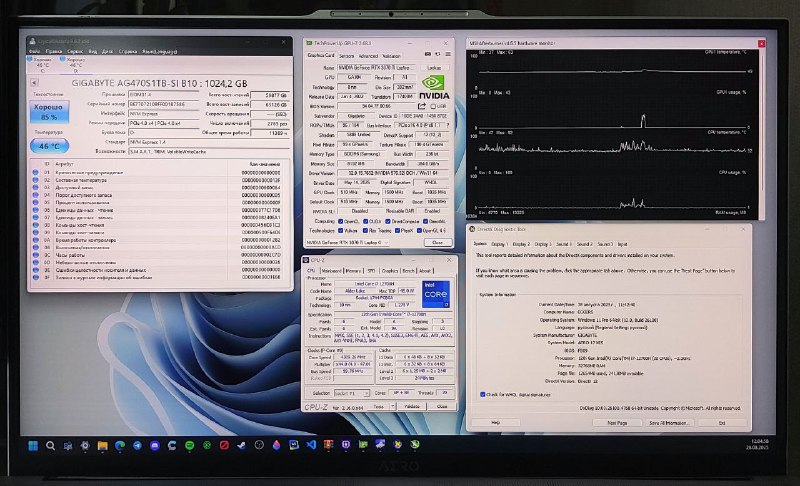Viewport: 800px width, 486px height.
Task: Switch to the Sensors tab in GPU-Z
Action: [346, 56]
